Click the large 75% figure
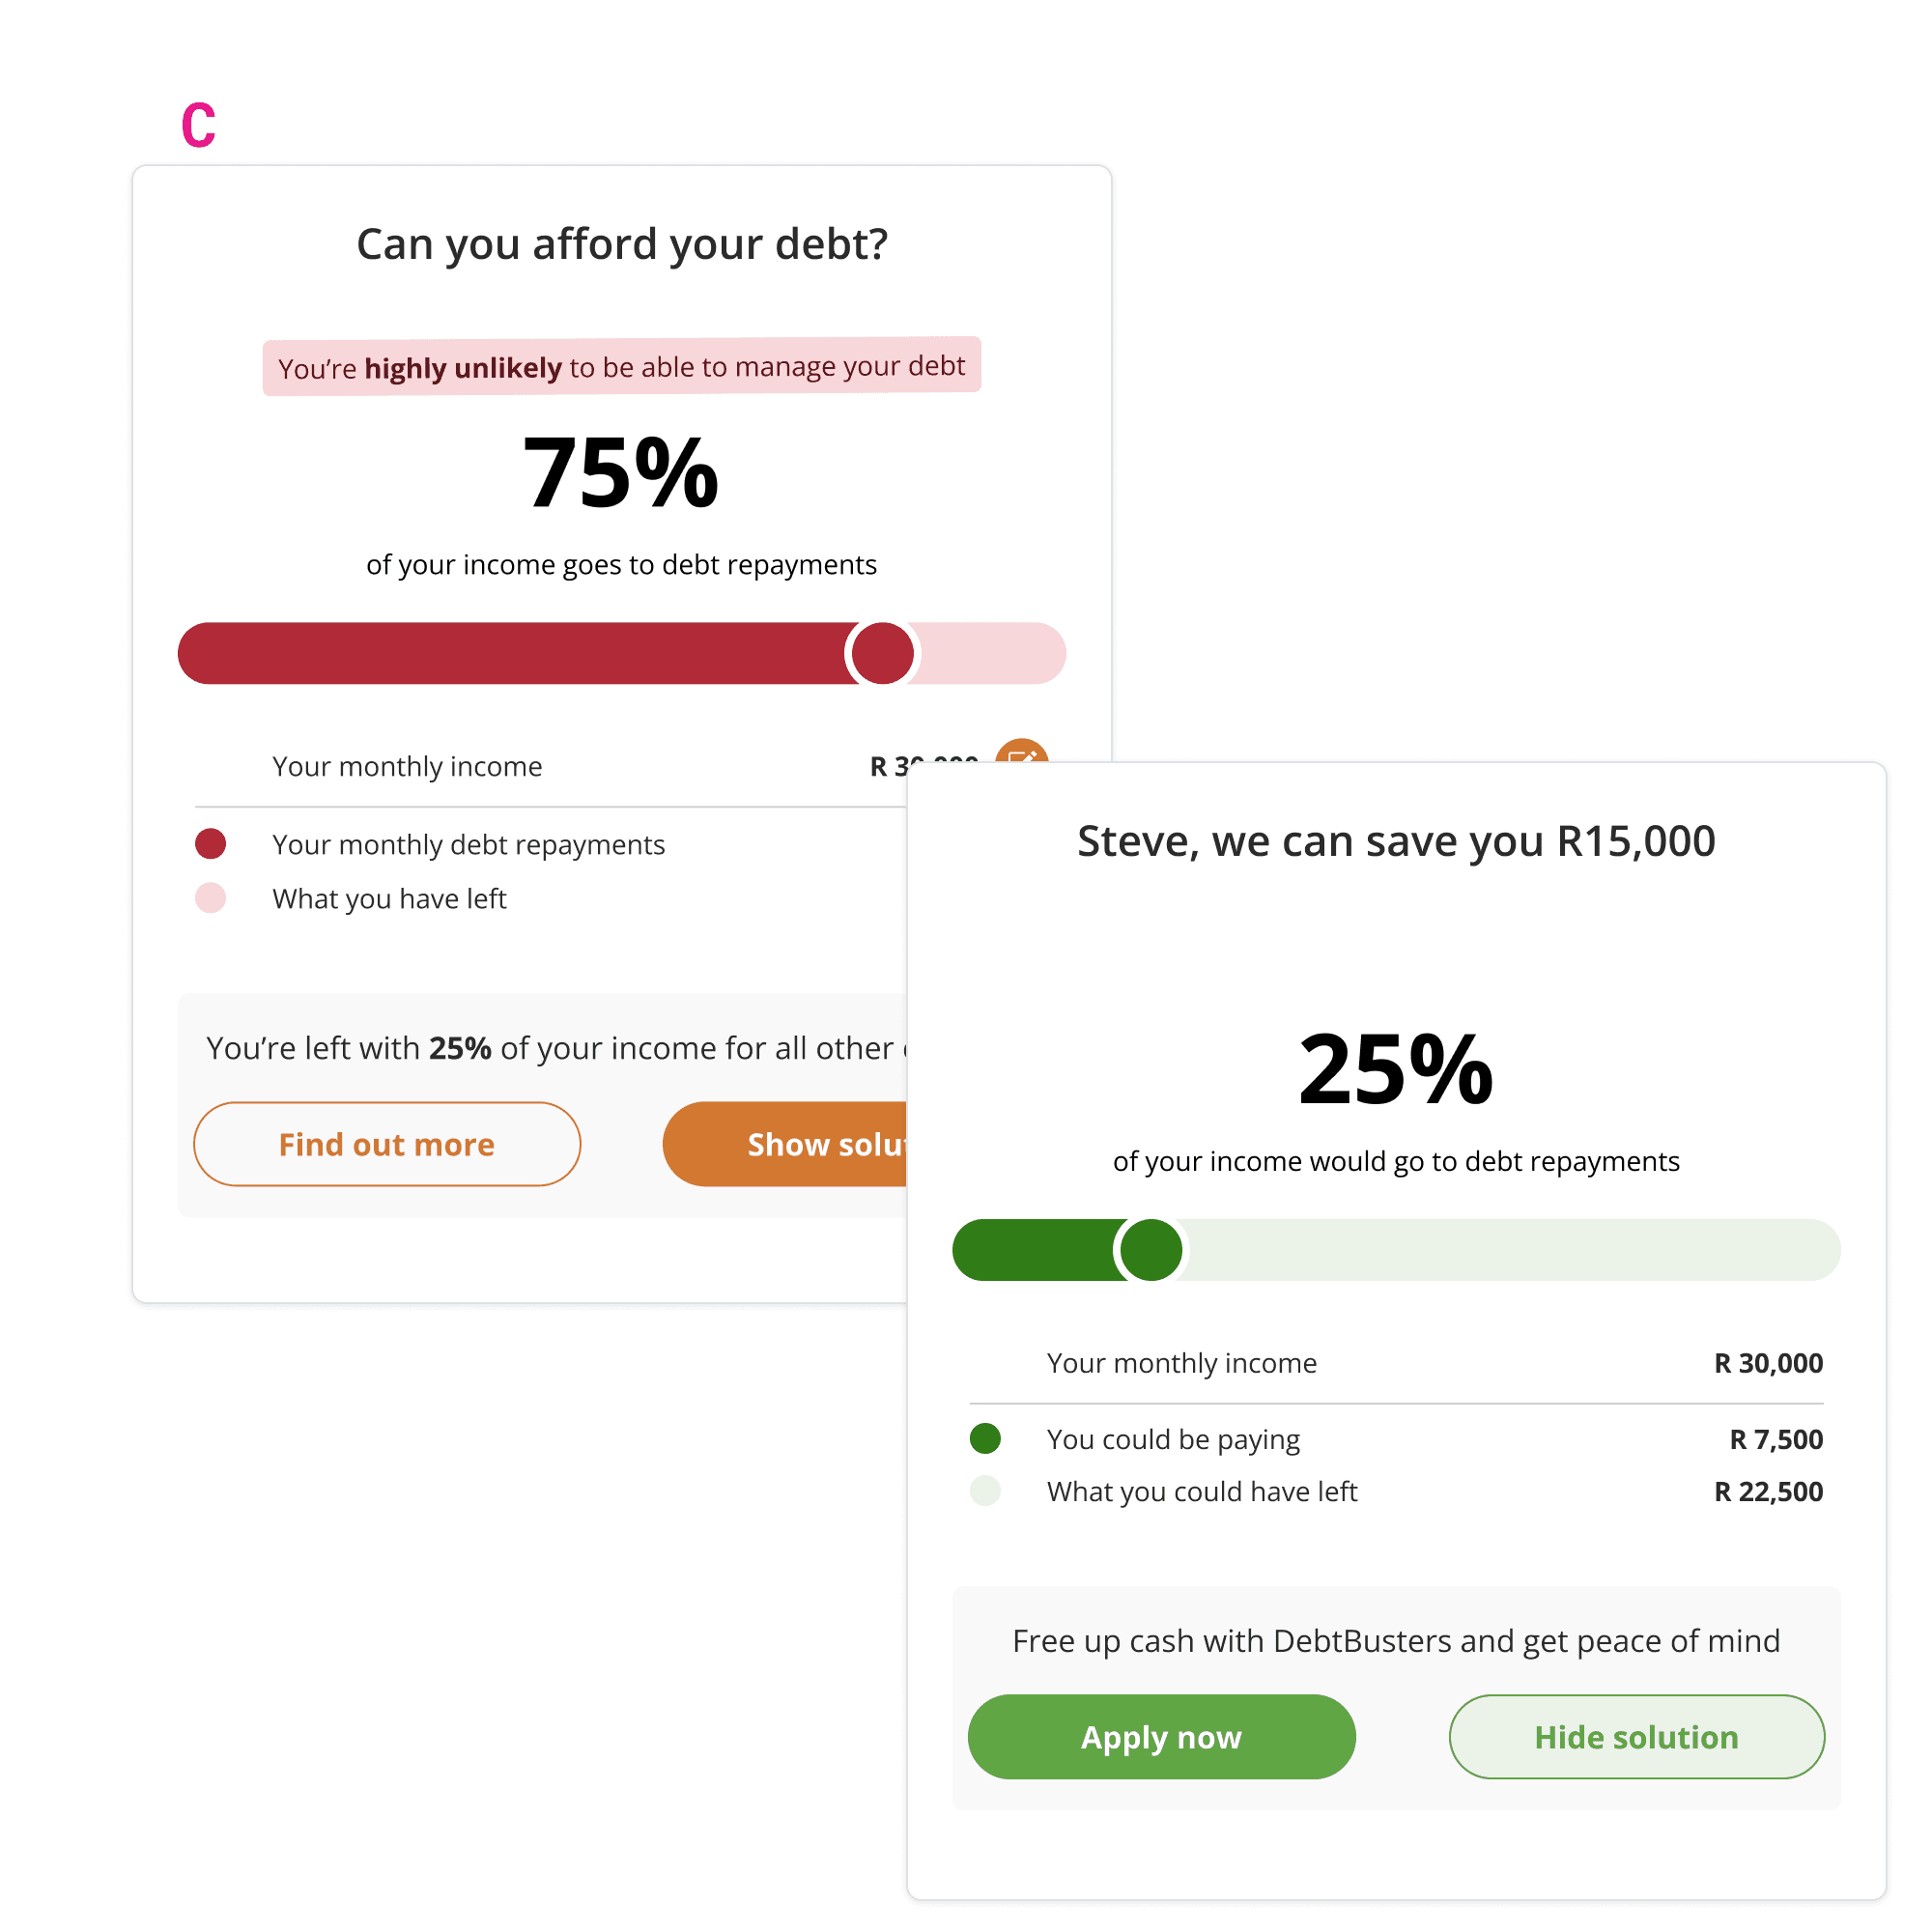The height and width of the screenshot is (1932, 1932). 621,473
